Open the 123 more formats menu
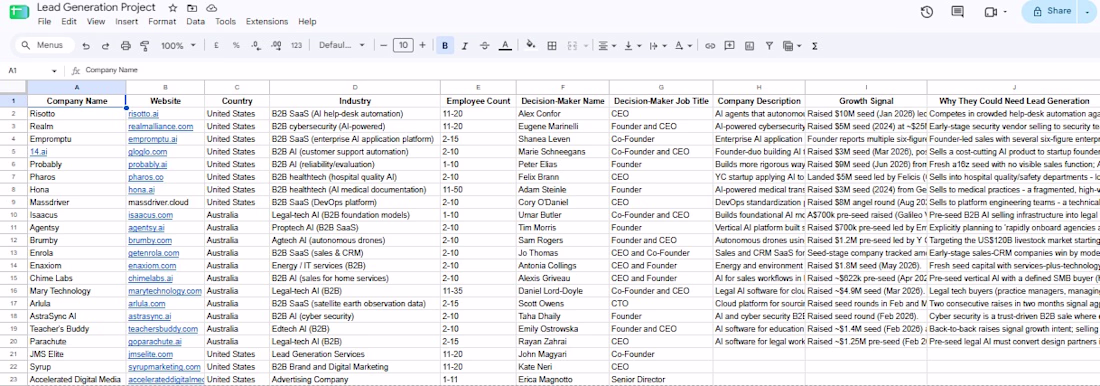This screenshot has width=1100, height=386. pyautogui.click(x=296, y=46)
